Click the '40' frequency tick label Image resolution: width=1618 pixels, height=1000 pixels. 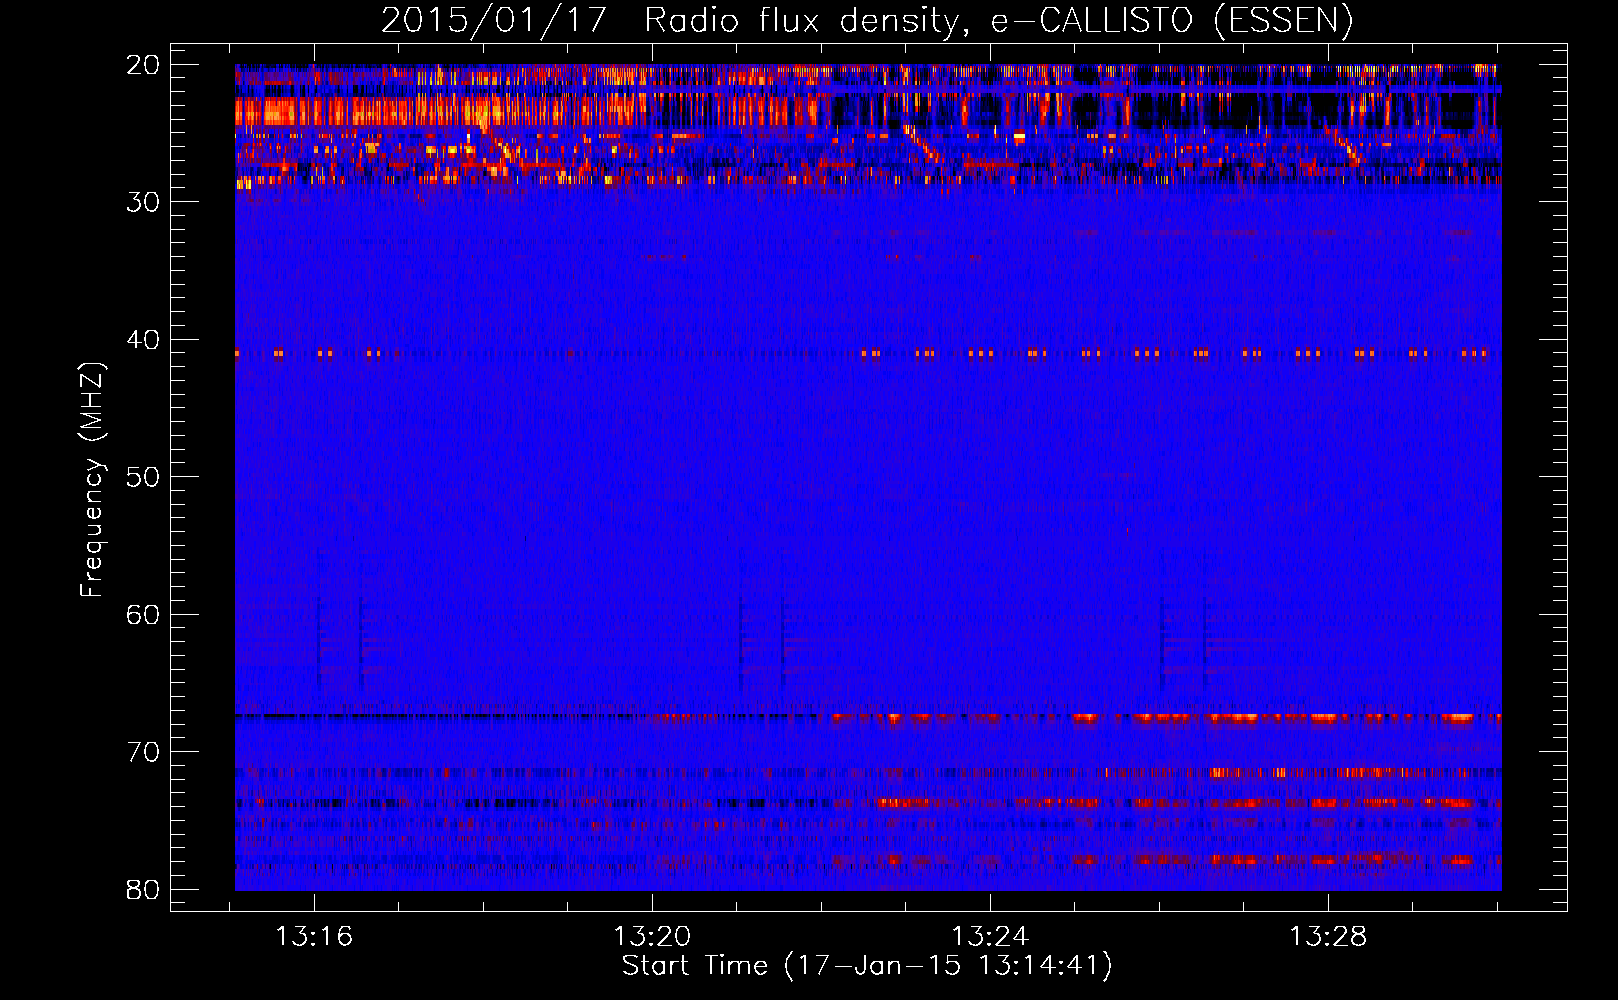143,340
